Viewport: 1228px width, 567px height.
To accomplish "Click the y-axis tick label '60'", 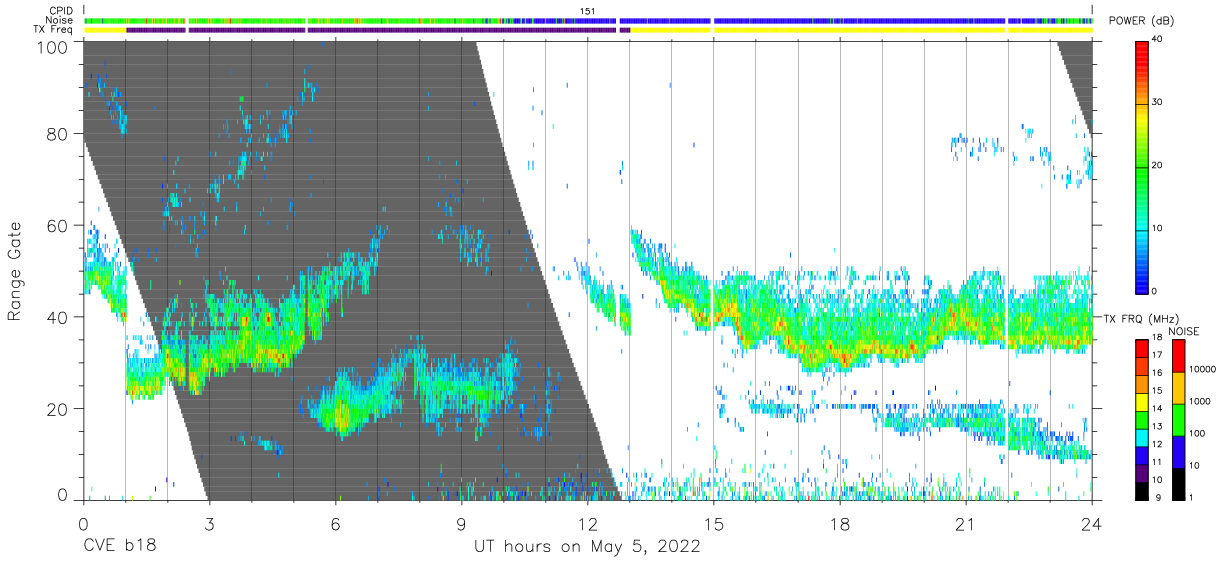I will [57, 225].
